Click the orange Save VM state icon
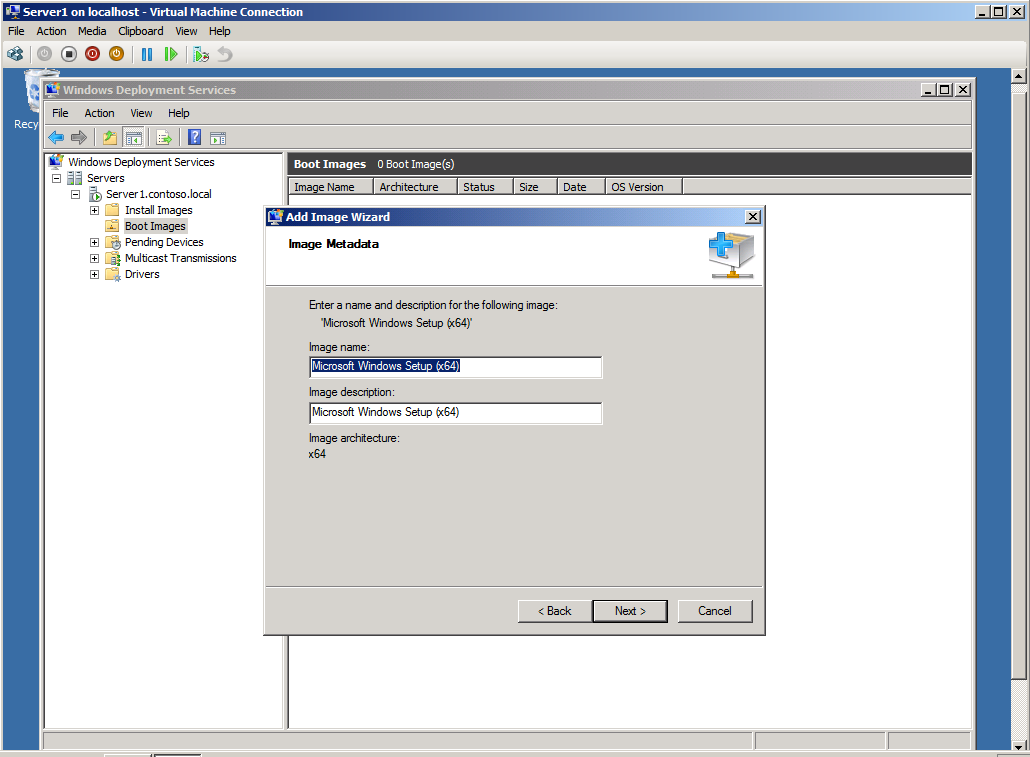1030x757 pixels. point(116,54)
